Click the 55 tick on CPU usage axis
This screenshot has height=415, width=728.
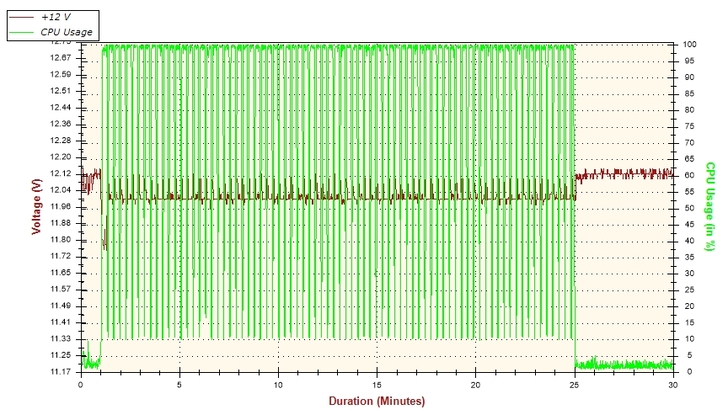[x=689, y=192]
